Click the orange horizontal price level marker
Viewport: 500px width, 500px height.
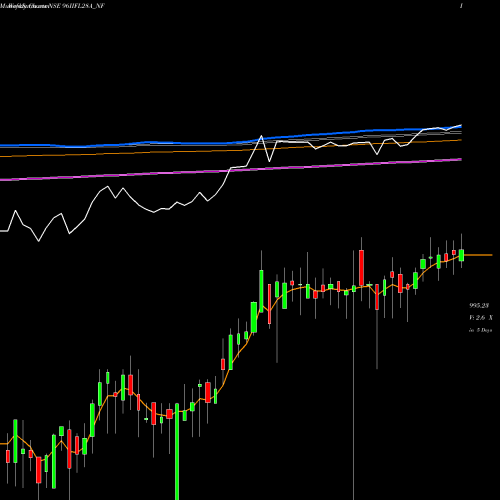[x=478, y=255]
